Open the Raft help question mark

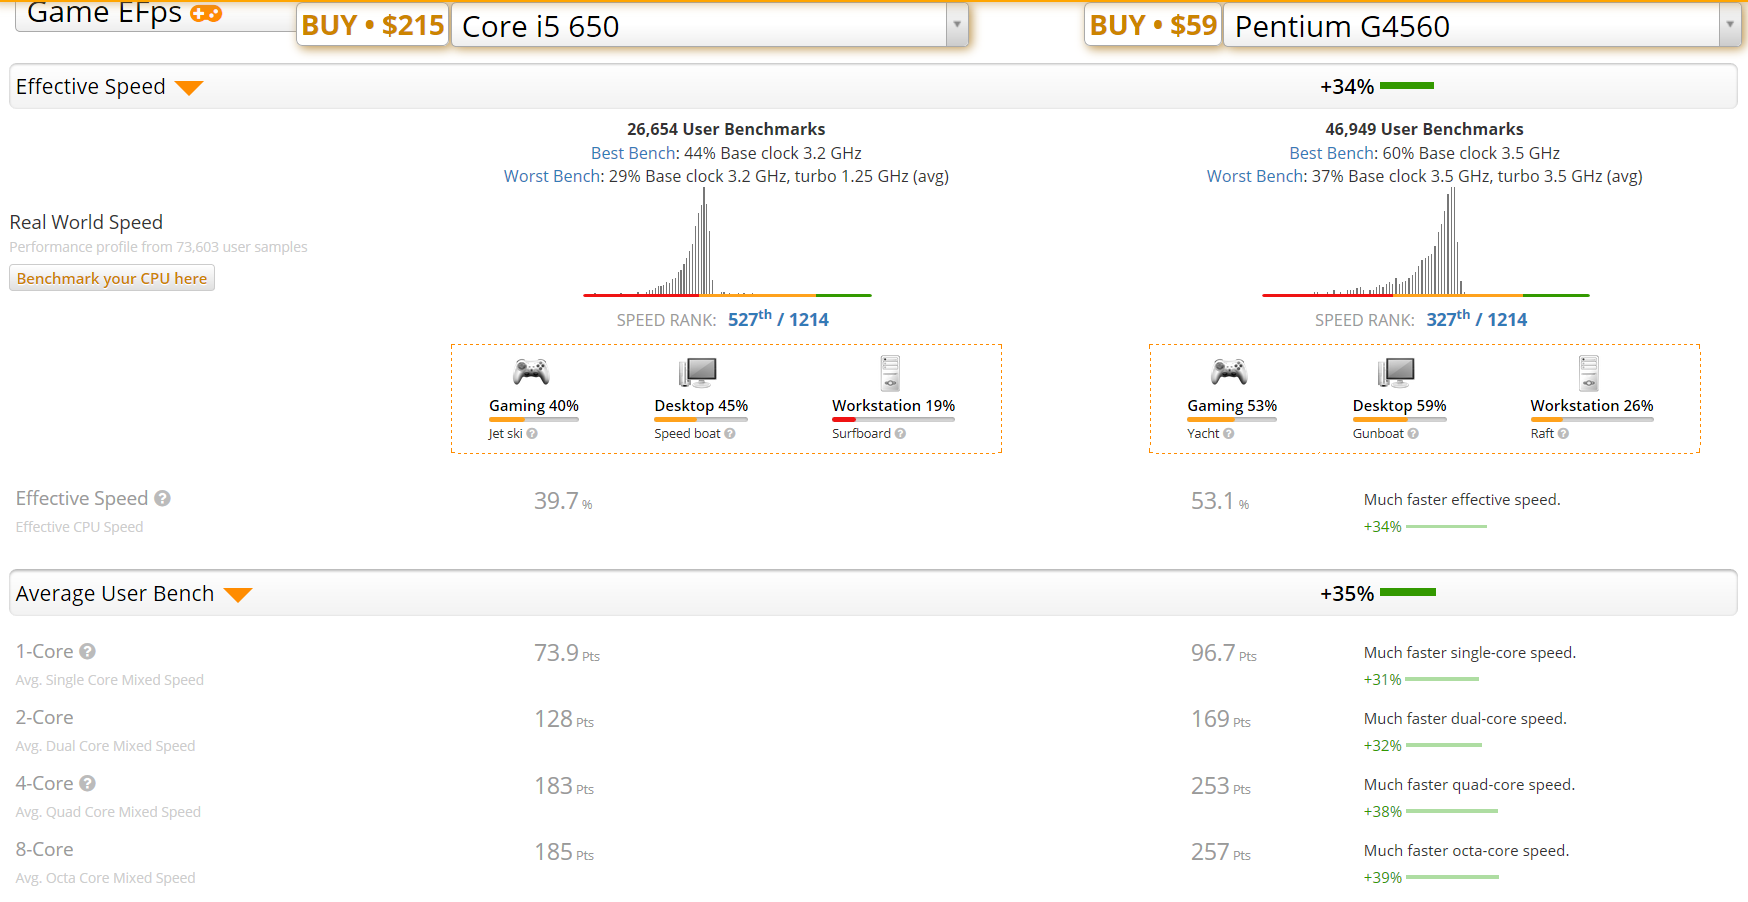(x=1563, y=434)
